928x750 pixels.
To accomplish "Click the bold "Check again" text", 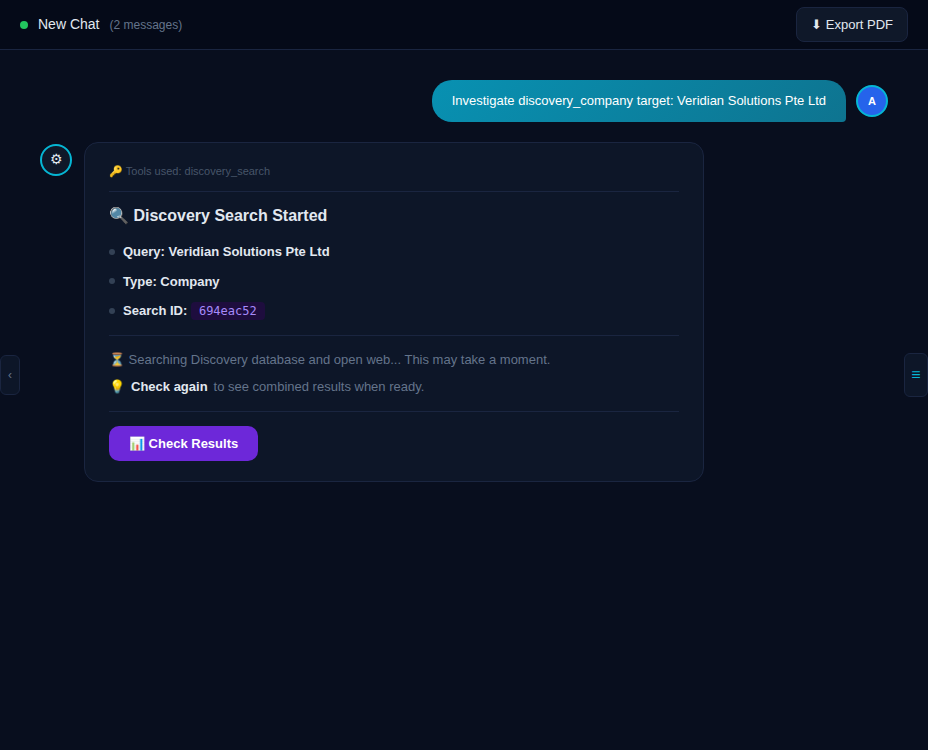I will pos(169,387).
